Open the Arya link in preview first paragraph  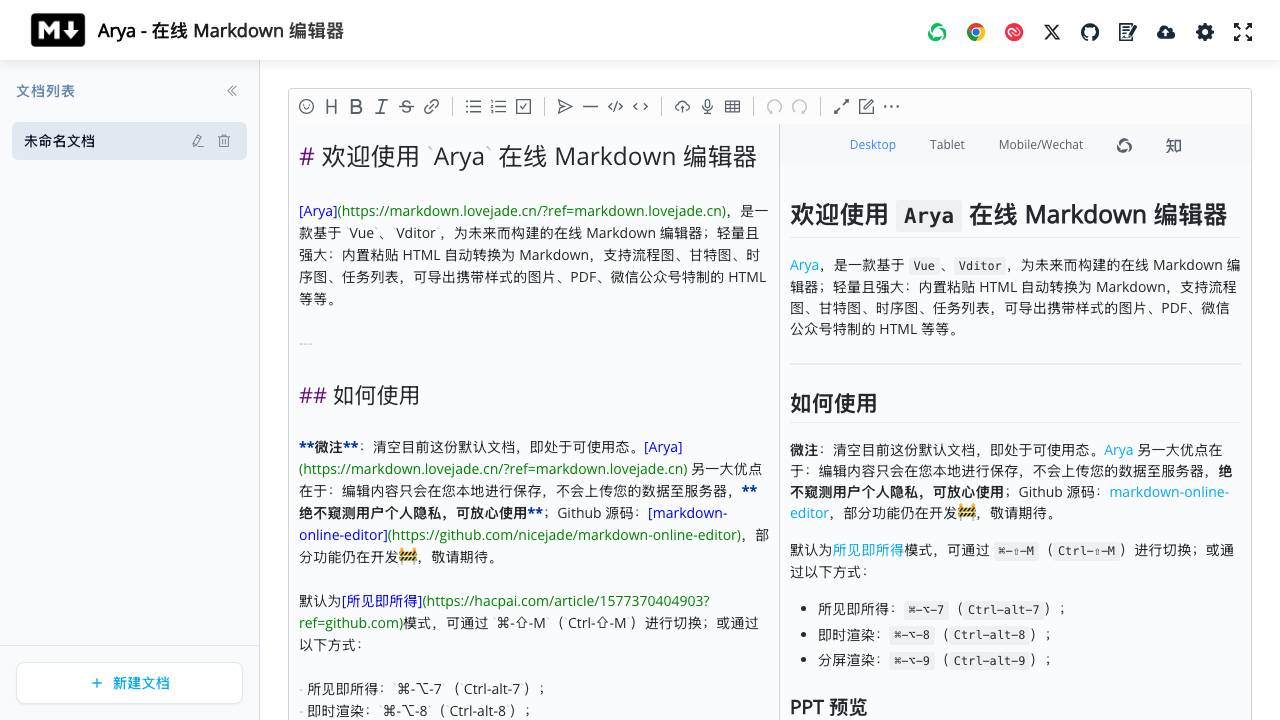tap(804, 265)
